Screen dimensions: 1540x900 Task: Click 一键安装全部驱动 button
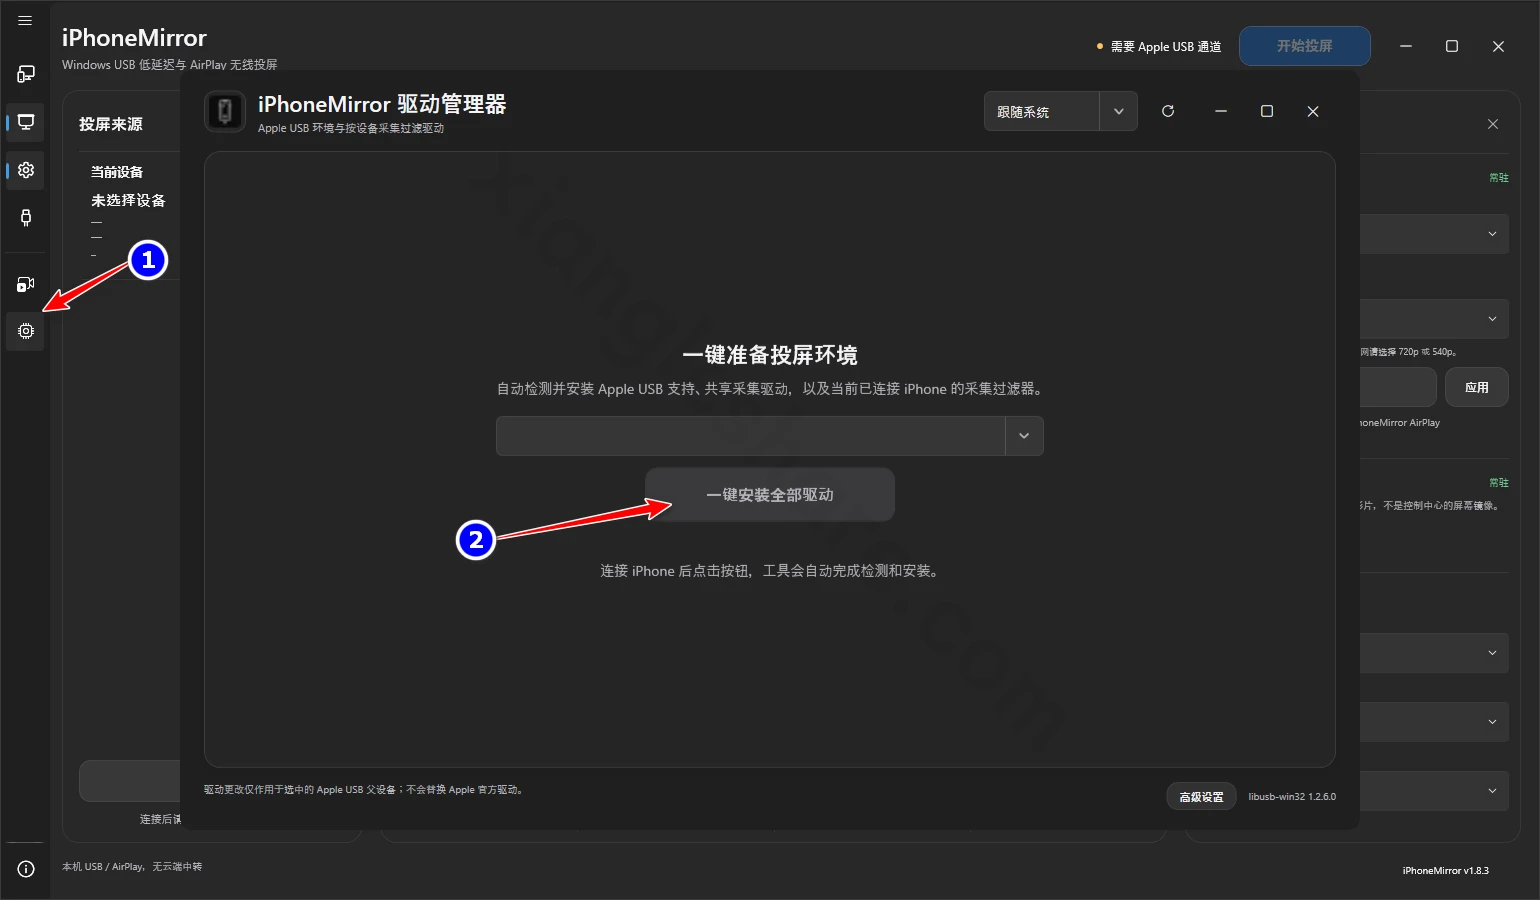pyautogui.click(x=770, y=495)
